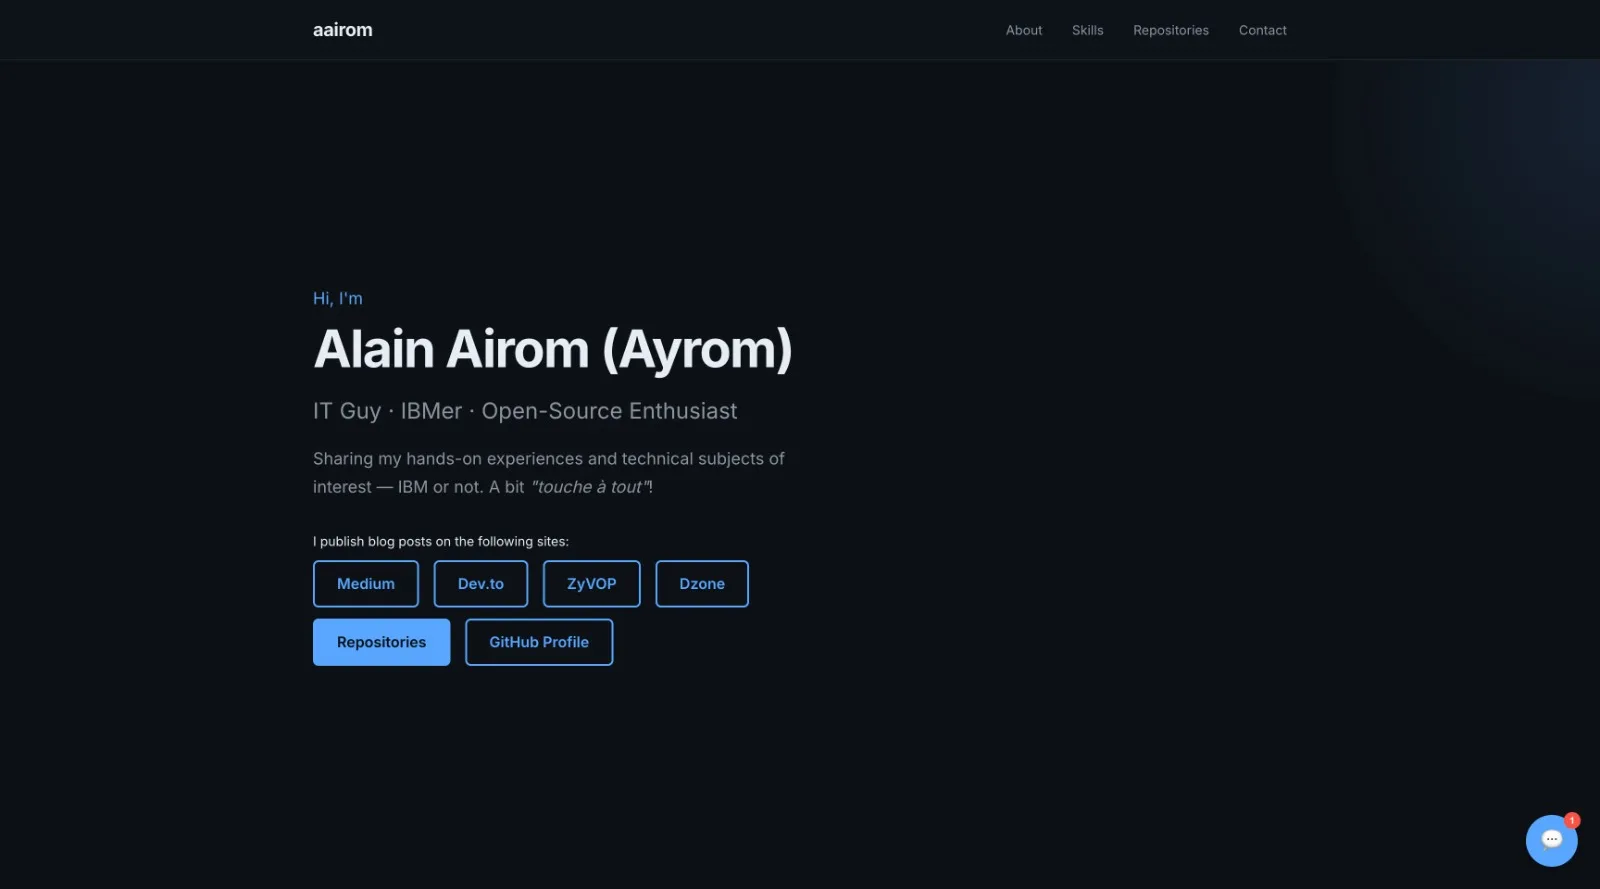The width and height of the screenshot is (1600, 889).
Task: Open the Medium blog button
Action: coord(366,584)
